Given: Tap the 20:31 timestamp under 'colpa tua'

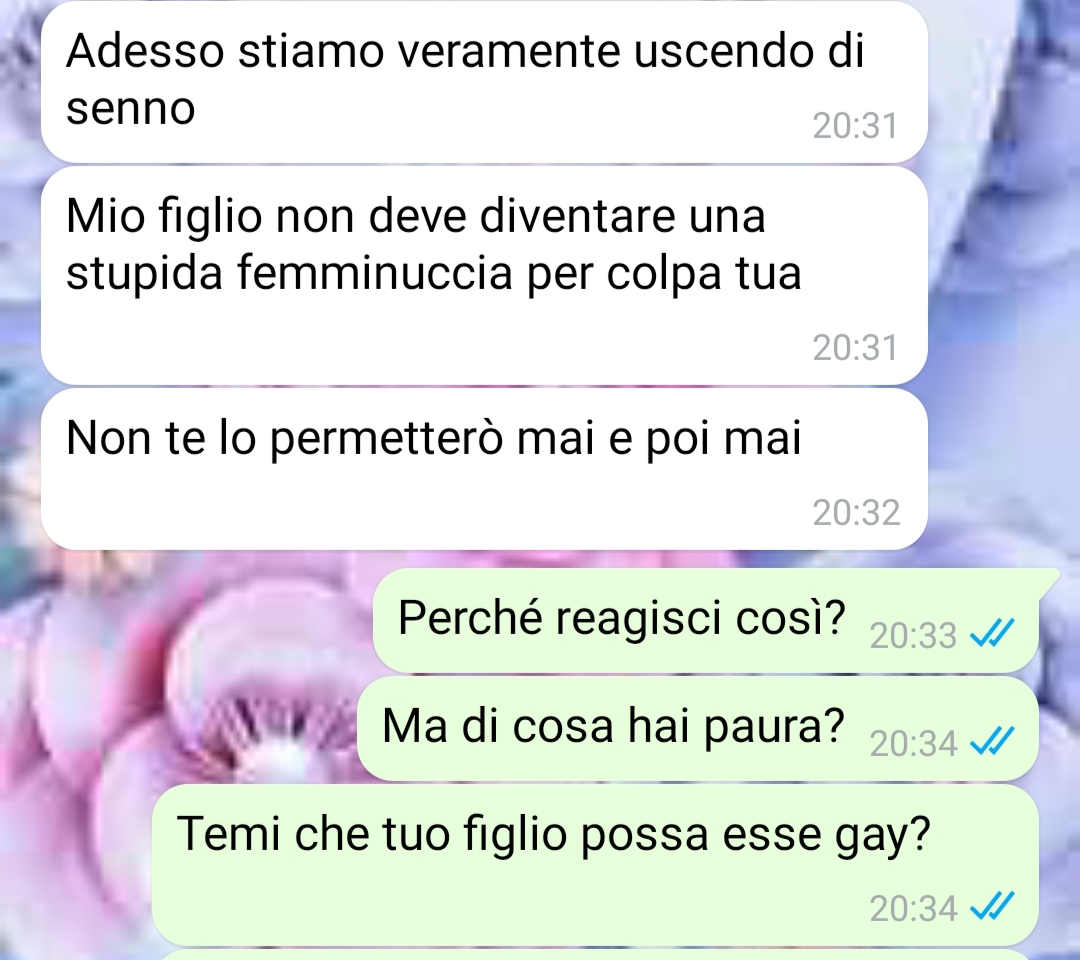Looking at the screenshot, I should pos(855,348).
